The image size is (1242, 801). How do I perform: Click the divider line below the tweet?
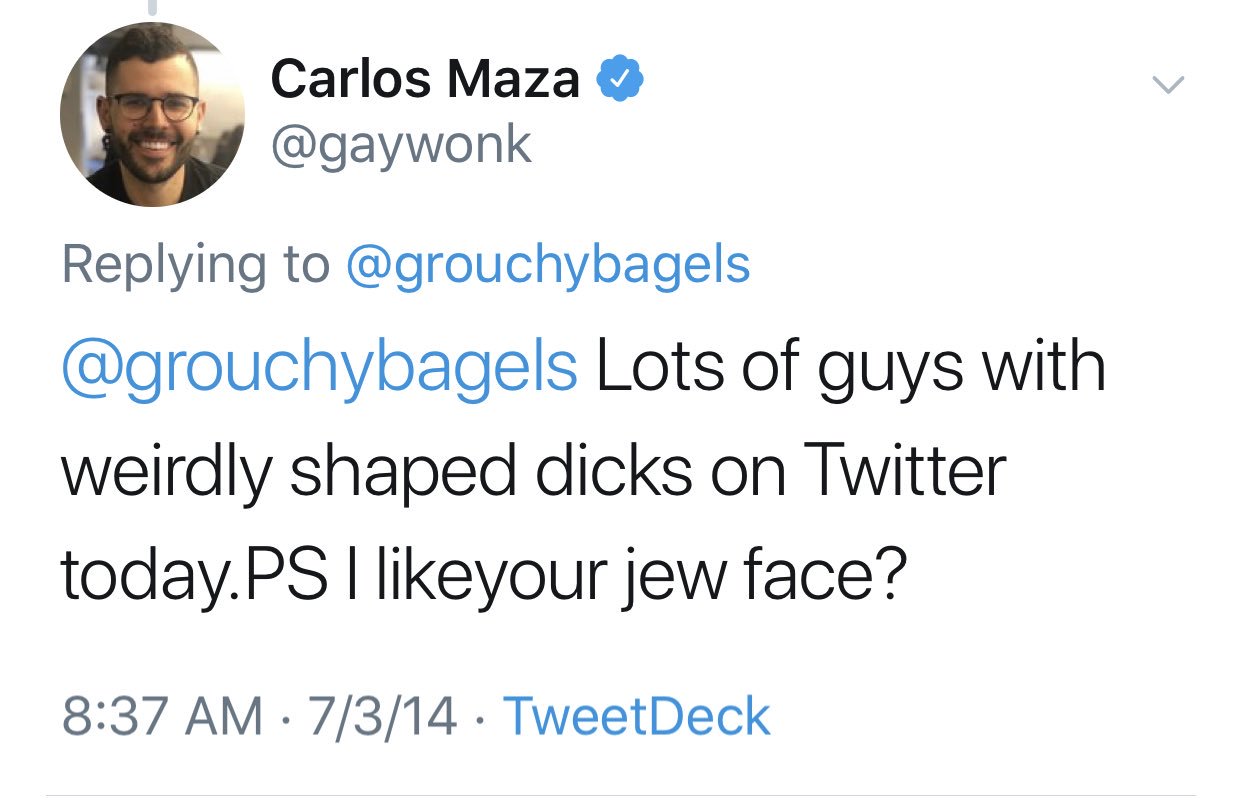[621, 796]
